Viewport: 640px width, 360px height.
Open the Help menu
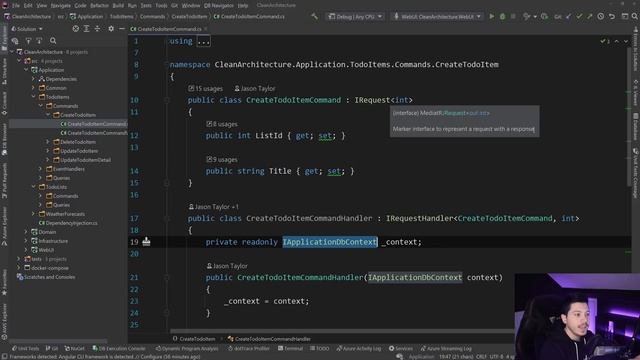tap(243, 6)
